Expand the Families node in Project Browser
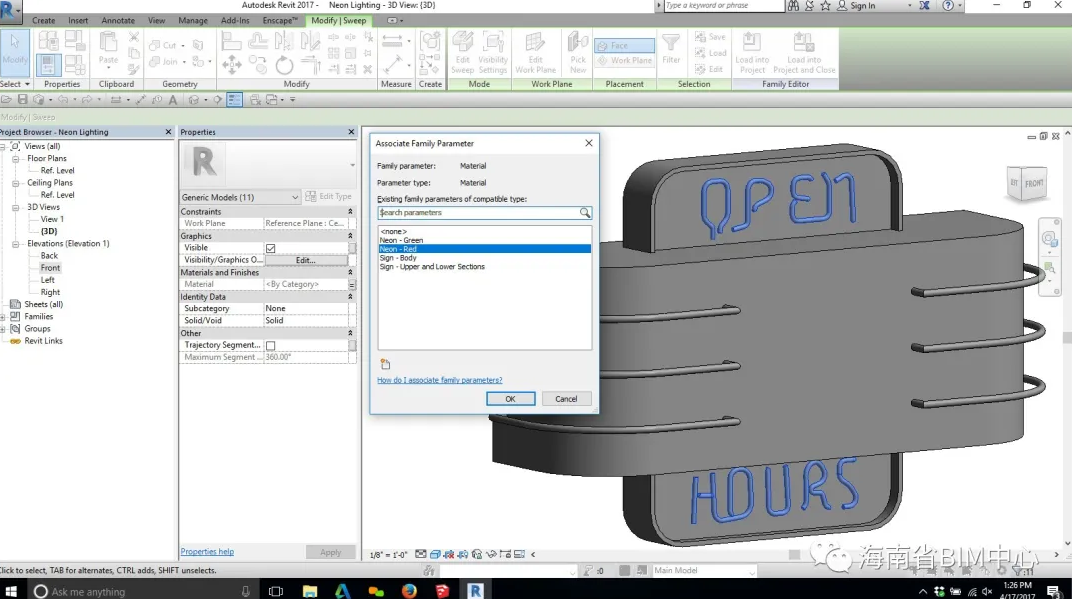 point(4,317)
